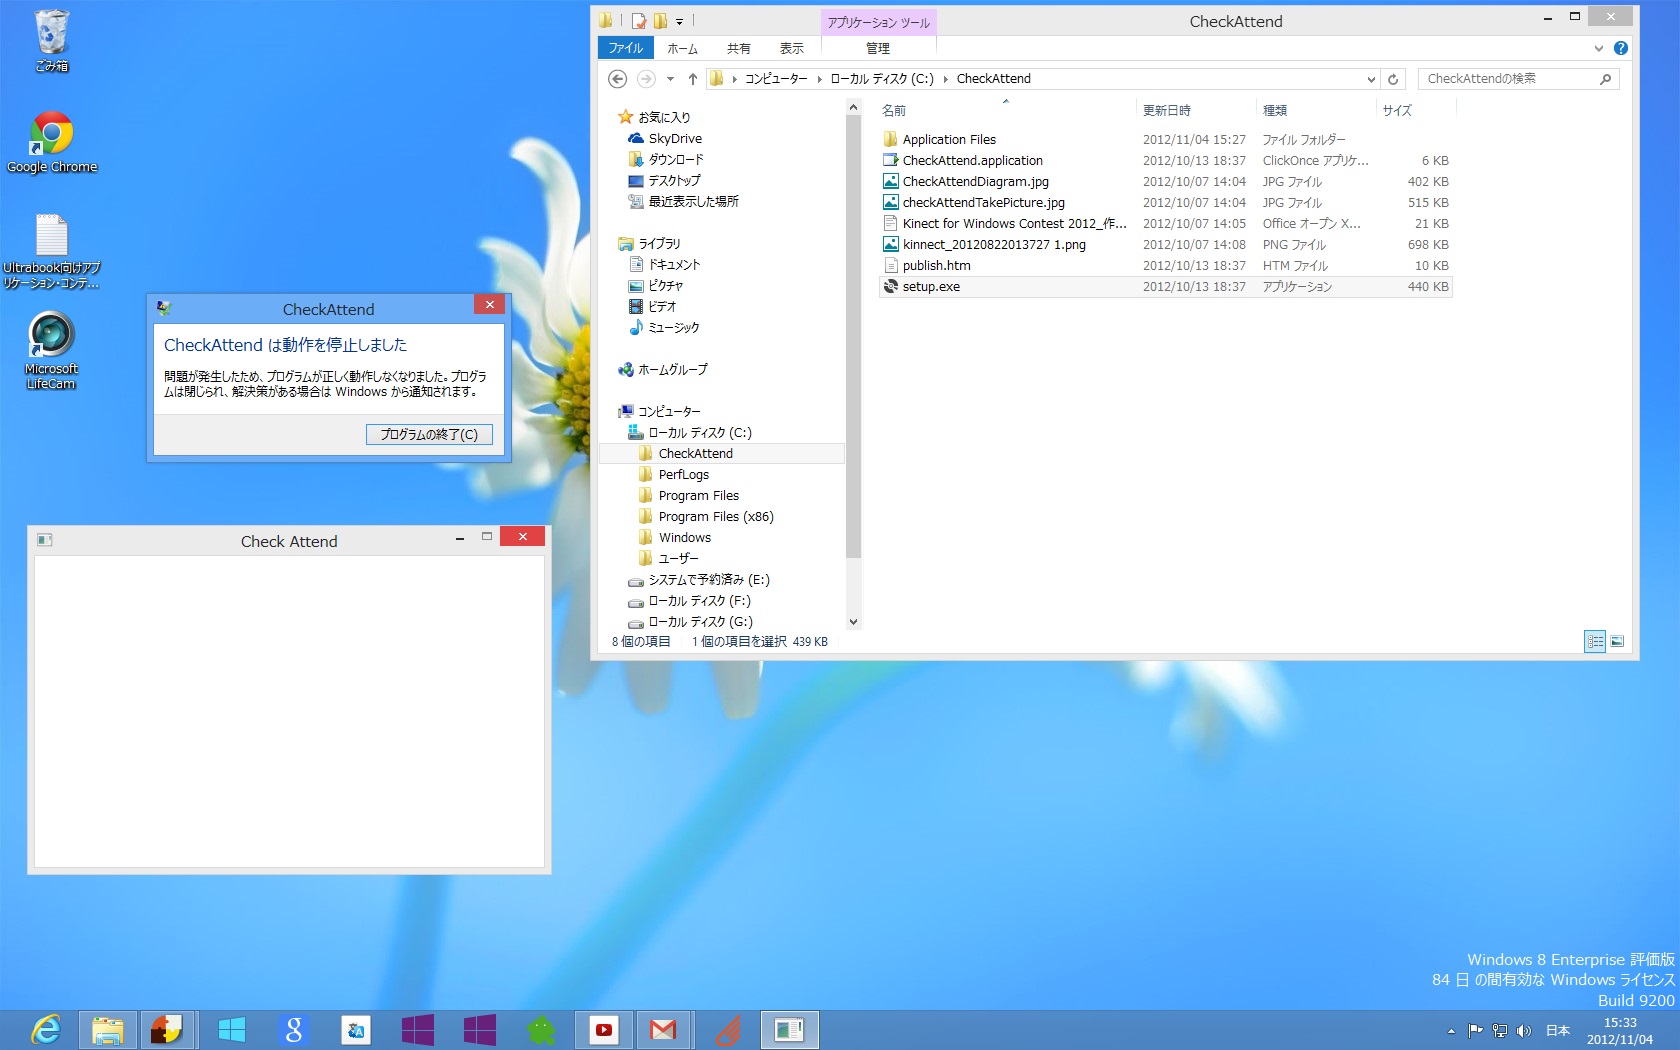Open Internet Explorer from the taskbar
The image size is (1680, 1050).
tap(46, 1029)
